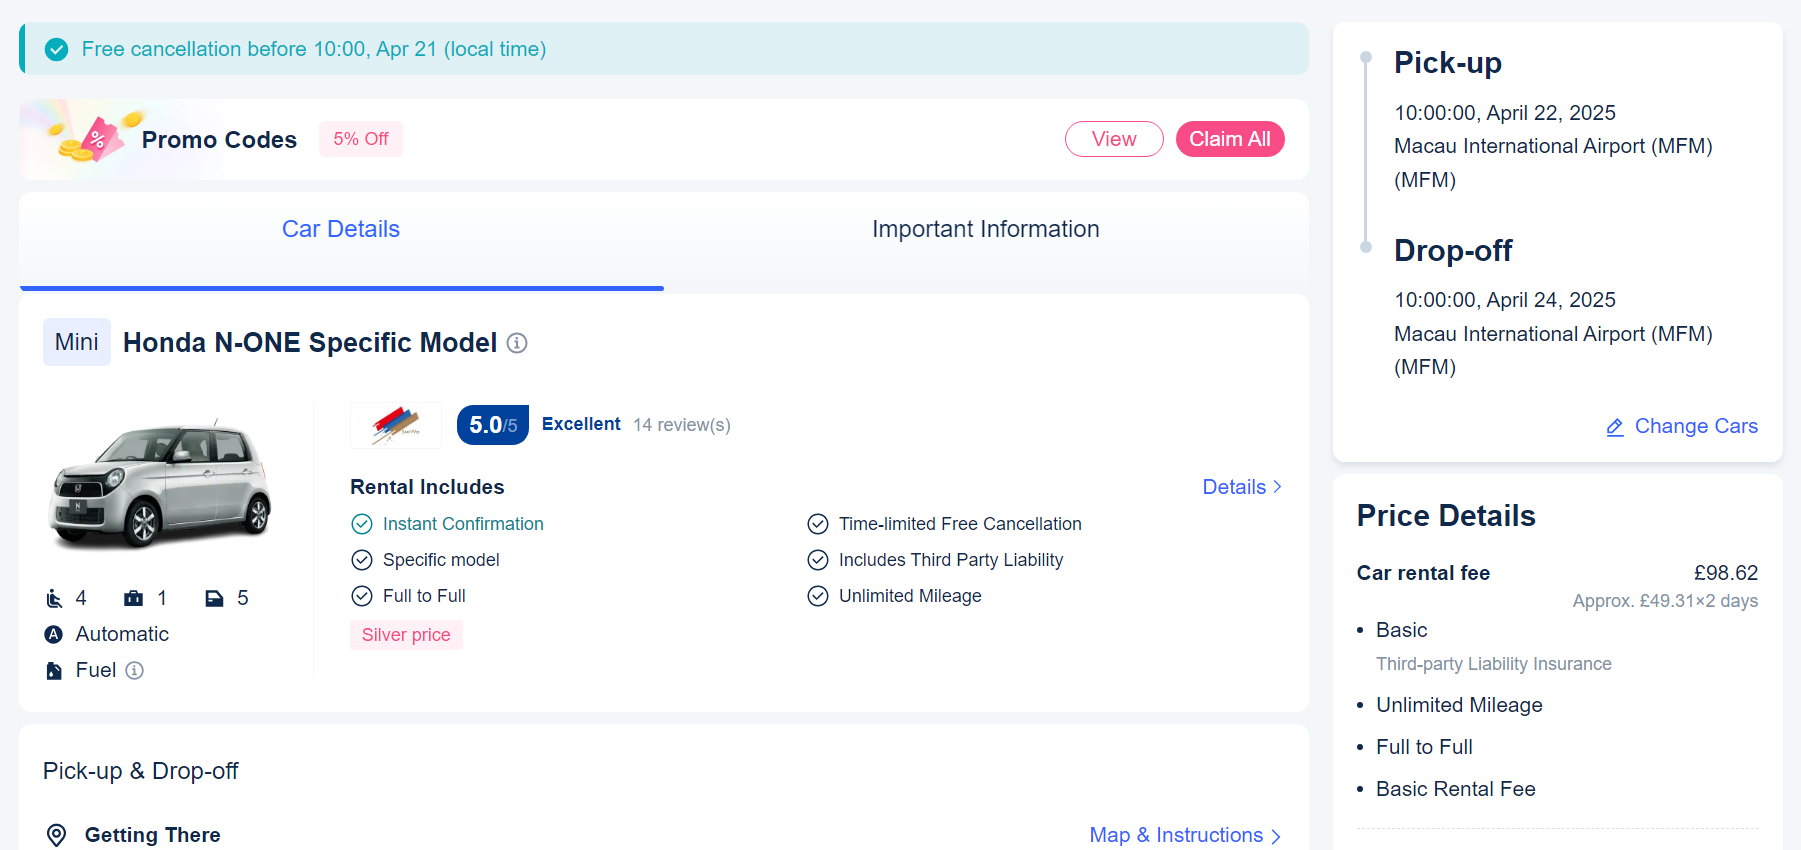Click the Silver price tag
The width and height of the screenshot is (1801, 850).
tap(406, 635)
